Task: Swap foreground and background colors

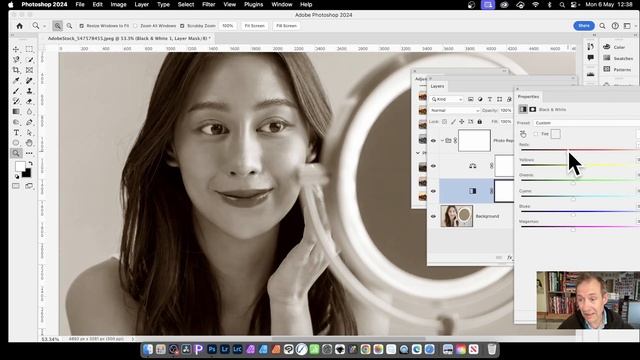Action: tap(30, 163)
